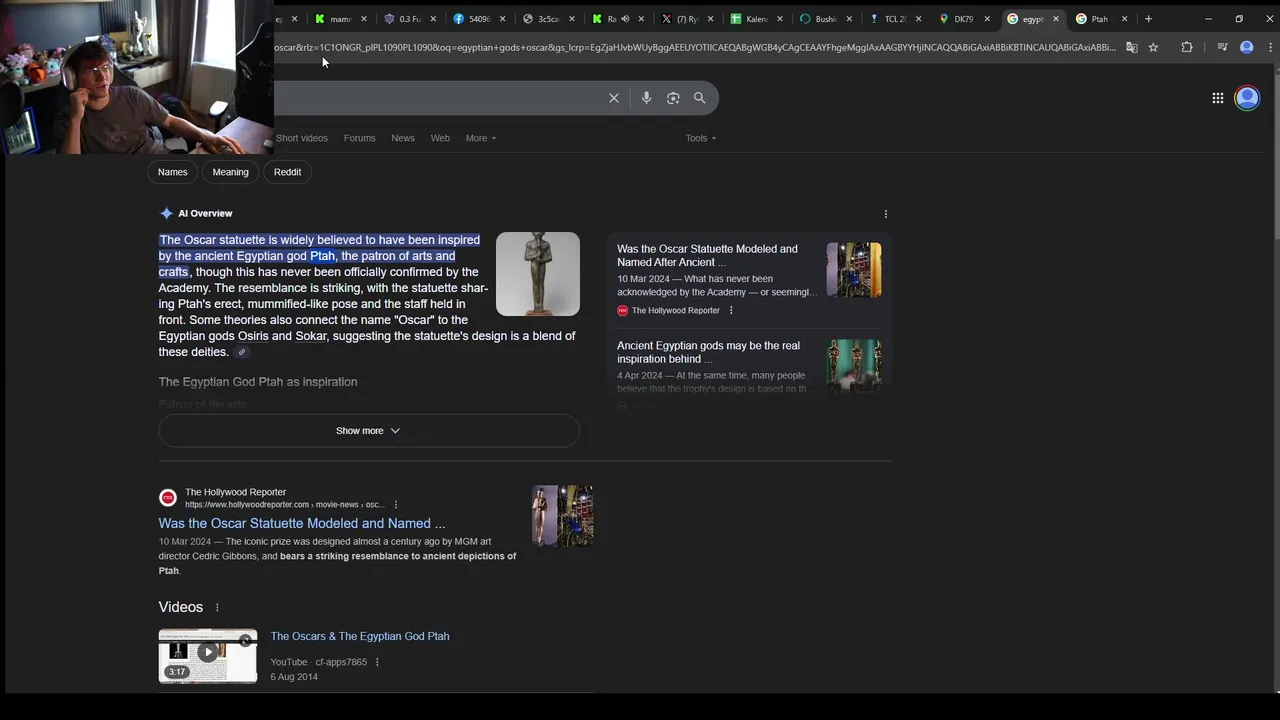Click the Ptah link in AI Overview

click(x=322, y=256)
